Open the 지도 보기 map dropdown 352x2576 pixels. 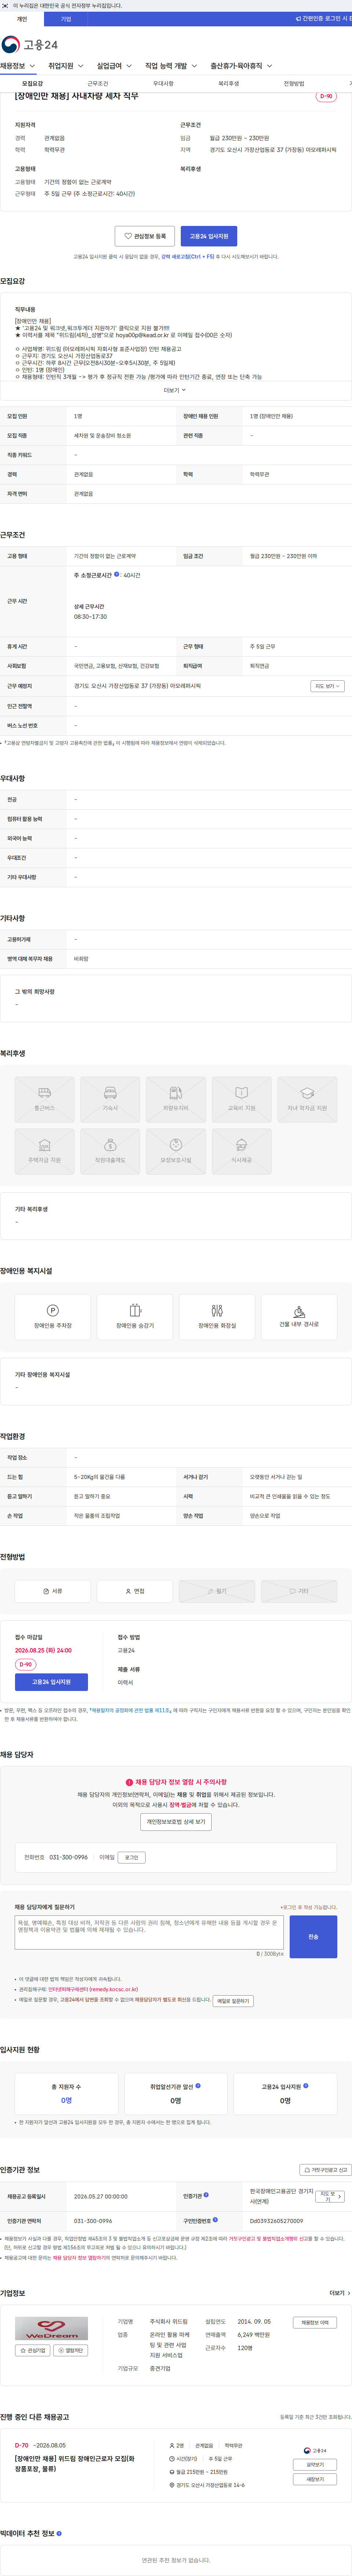[327, 686]
